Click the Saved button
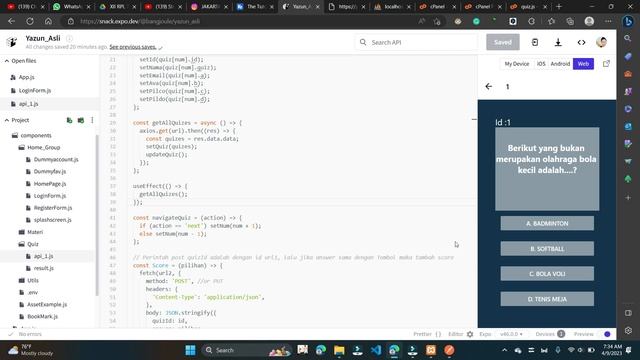The height and width of the screenshot is (360, 640). click(x=503, y=42)
